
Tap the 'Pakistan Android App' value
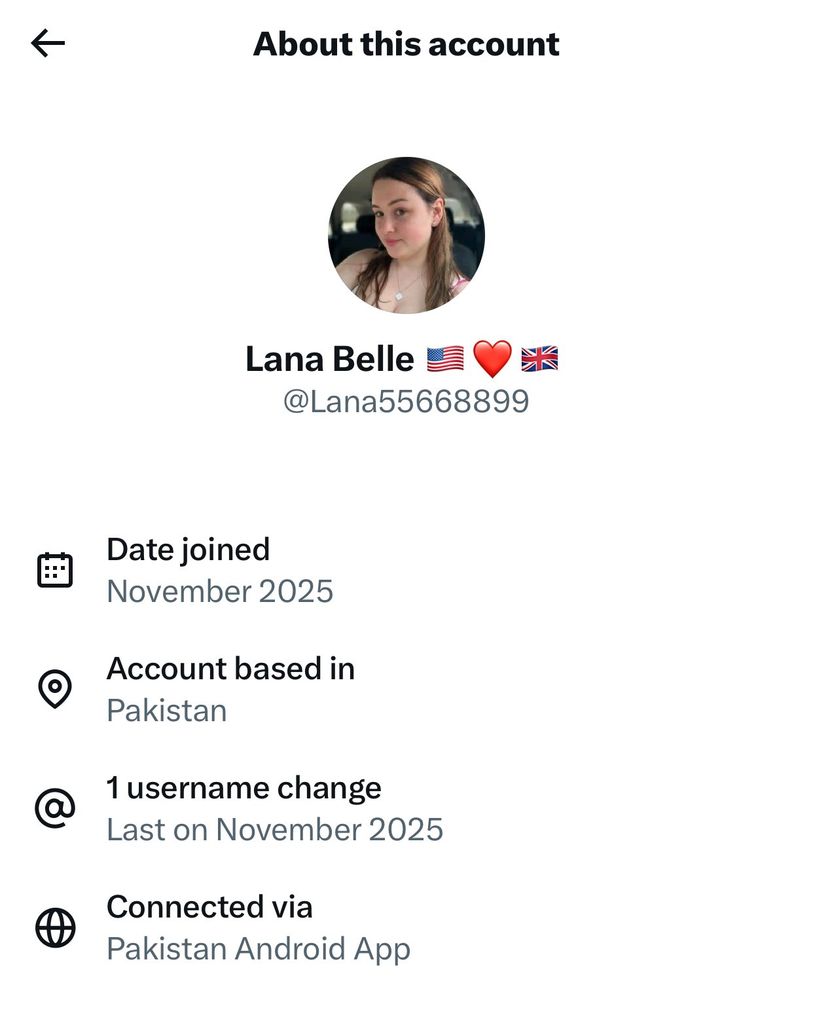(x=258, y=949)
